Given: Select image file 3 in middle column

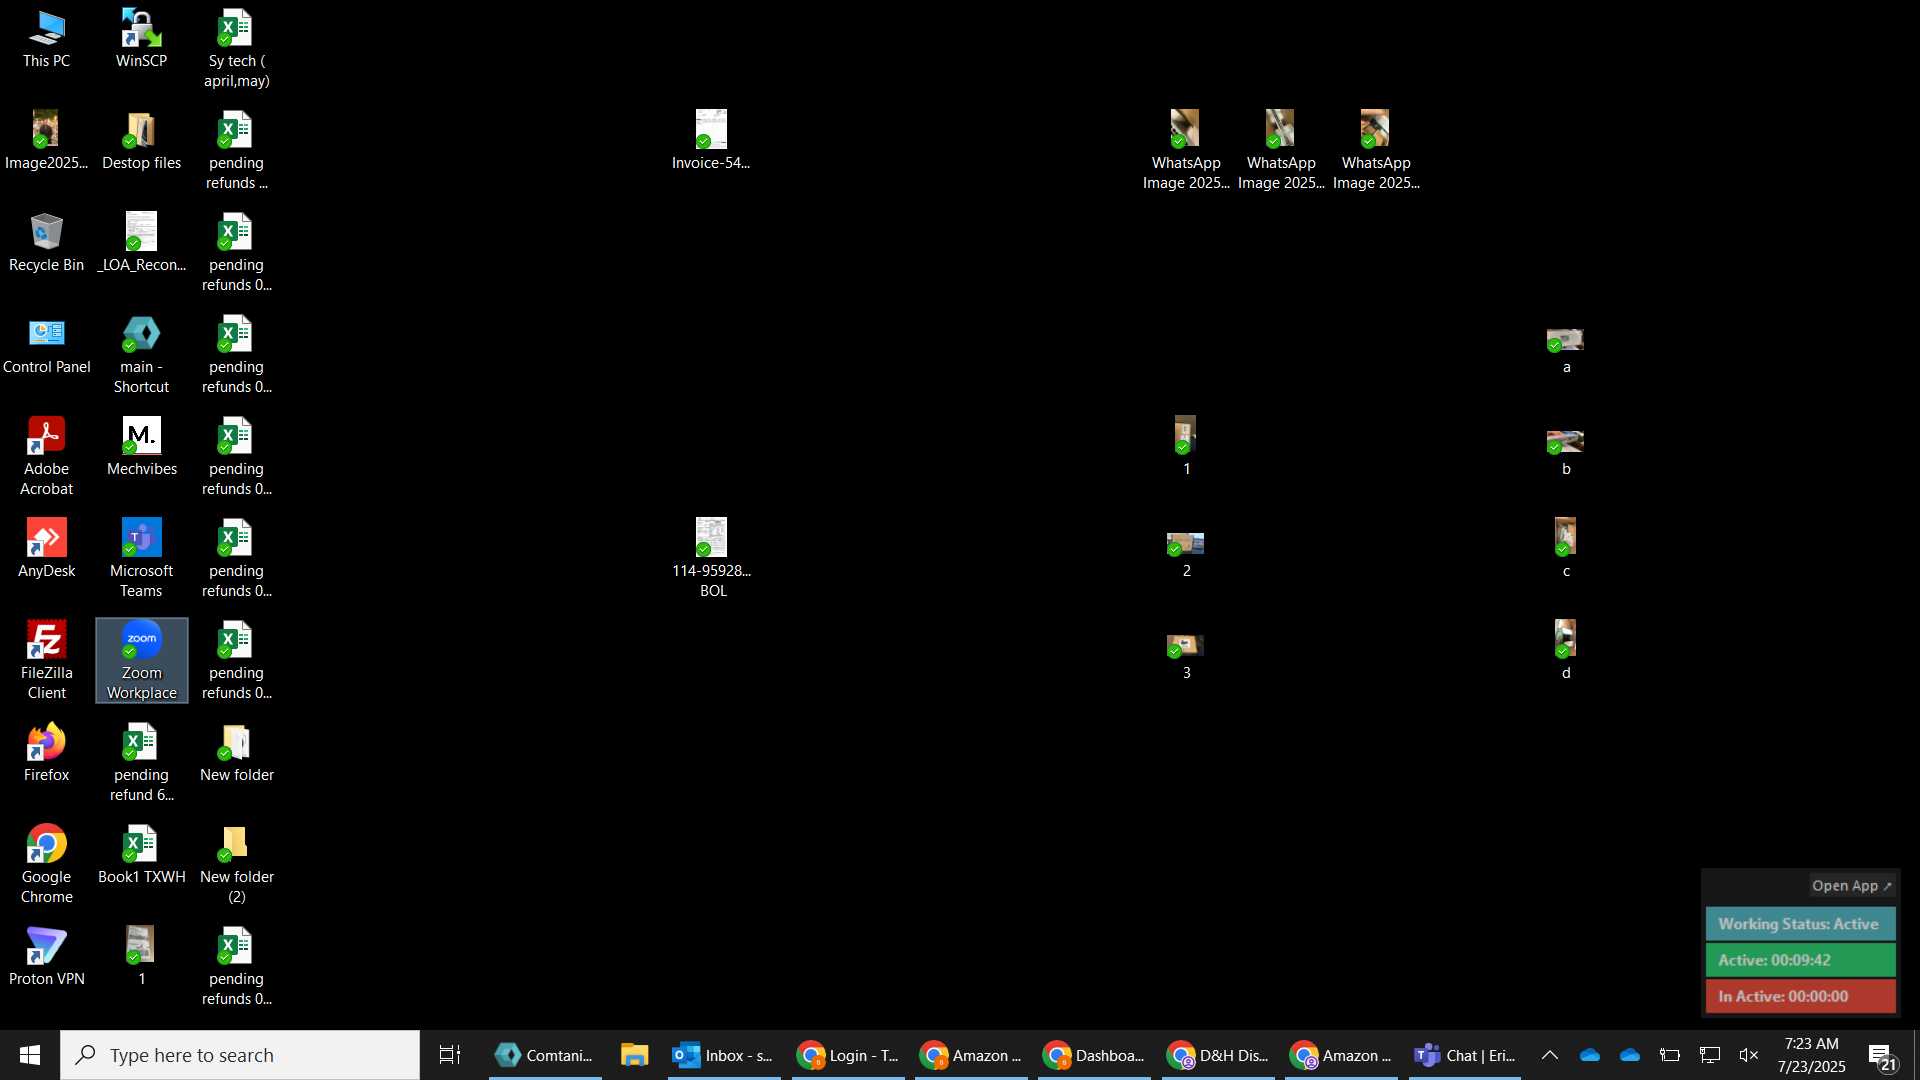Looking at the screenshot, I should click(1186, 656).
